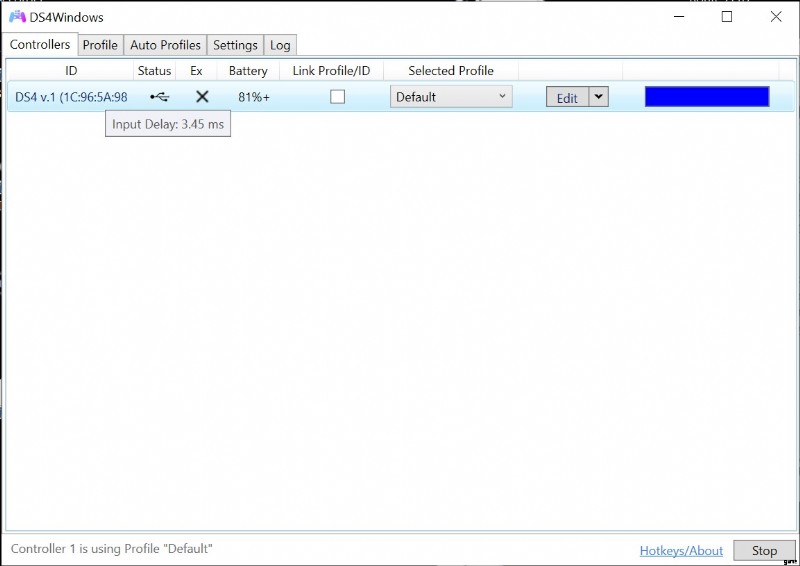Select the DS4 v.1 controller ID entry
Screen dimensions: 800x566
(71, 97)
